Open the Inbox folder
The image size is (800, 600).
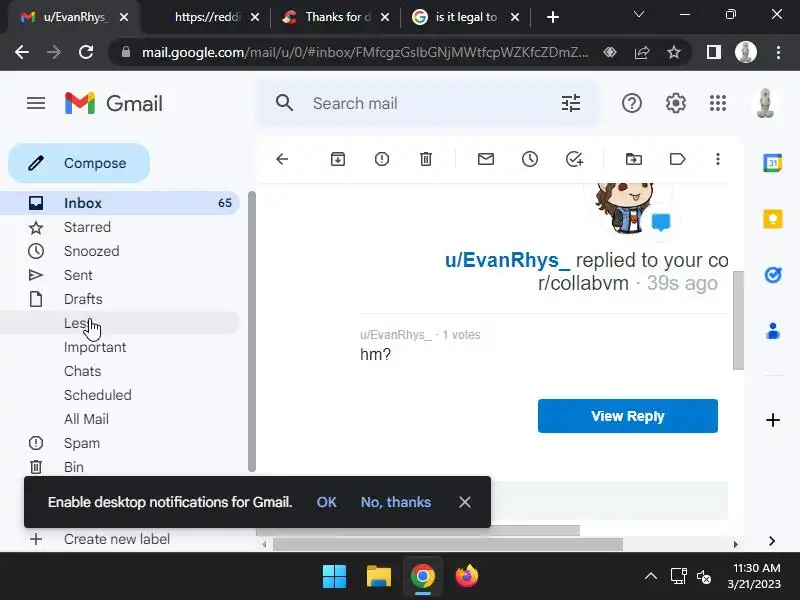(x=119, y=203)
